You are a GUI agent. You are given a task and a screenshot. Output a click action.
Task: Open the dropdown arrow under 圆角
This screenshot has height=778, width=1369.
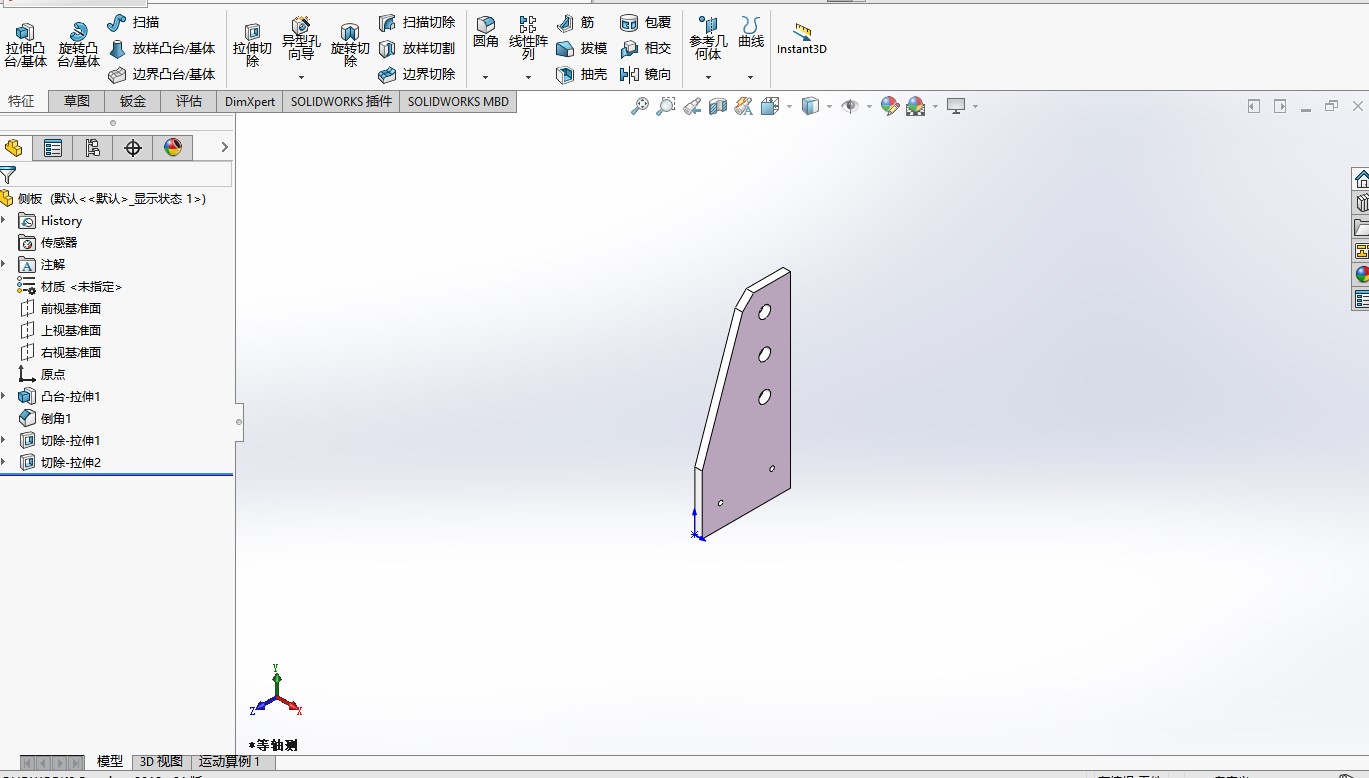(486, 77)
